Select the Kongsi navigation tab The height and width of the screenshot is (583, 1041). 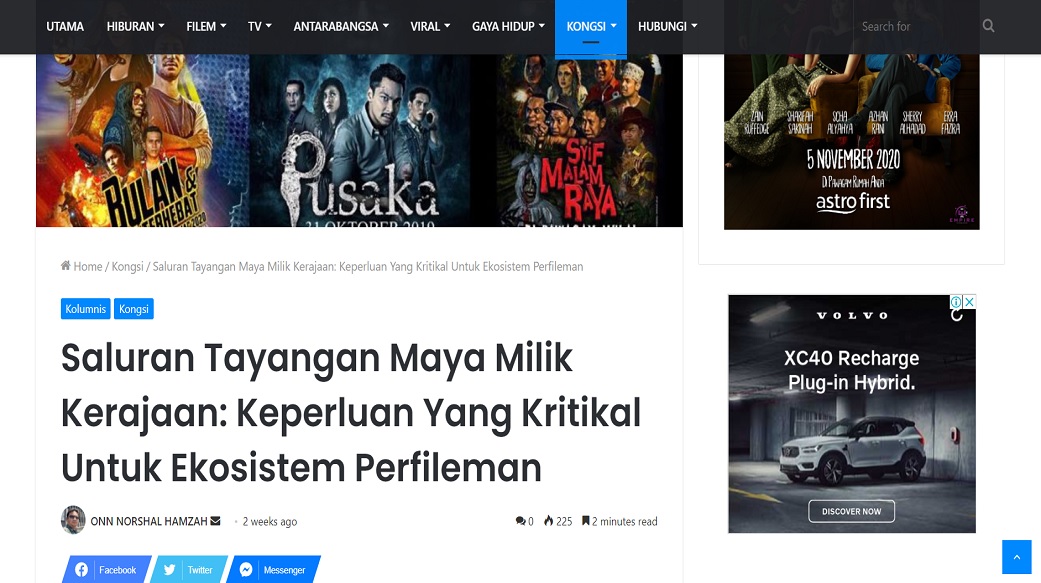(x=590, y=26)
